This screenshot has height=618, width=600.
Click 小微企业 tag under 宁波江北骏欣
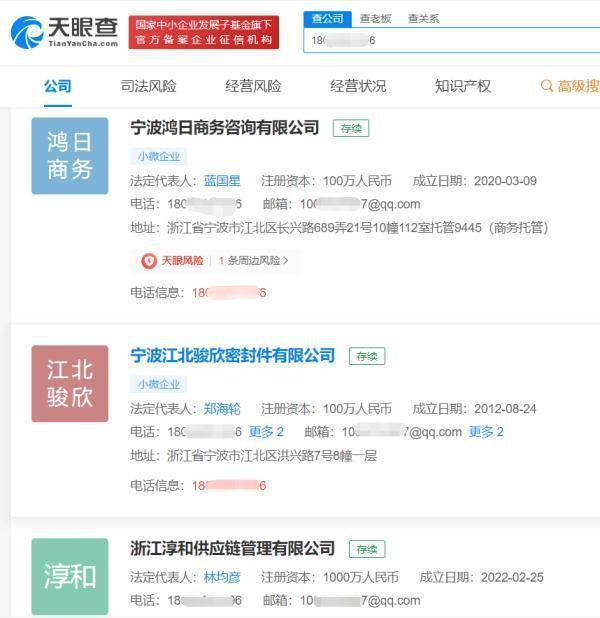pyautogui.click(x=158, y=384)
